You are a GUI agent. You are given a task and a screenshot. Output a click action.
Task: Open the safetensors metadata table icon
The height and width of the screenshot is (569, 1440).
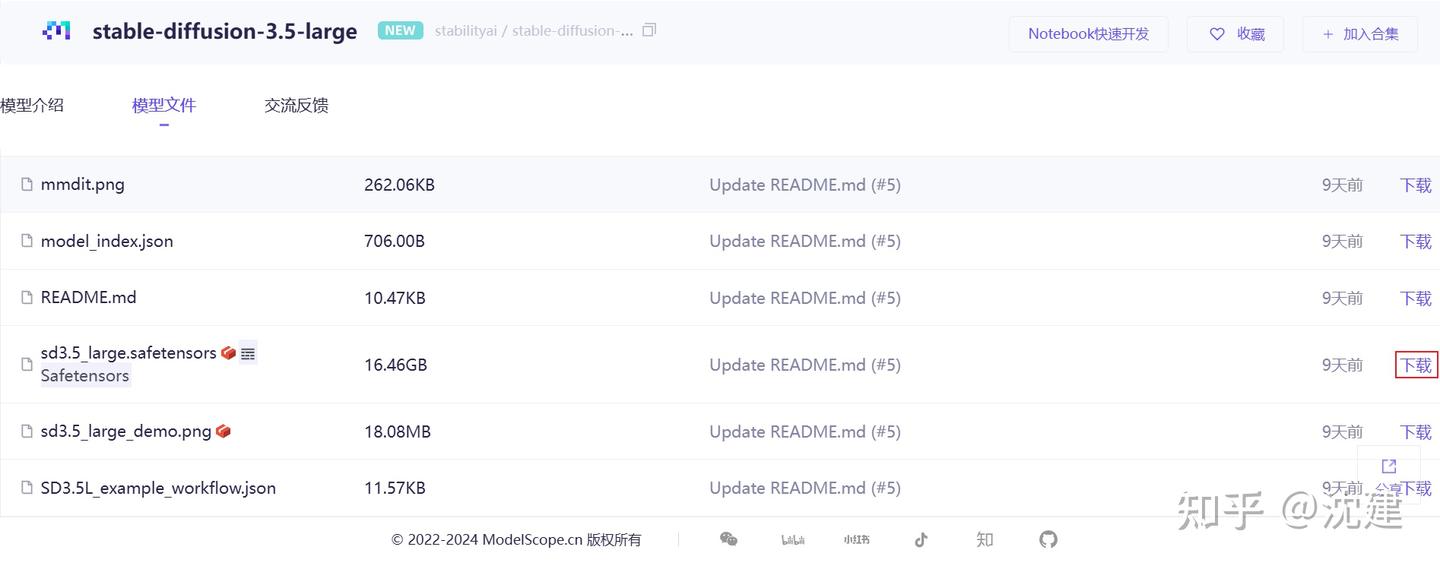[248, 353]
